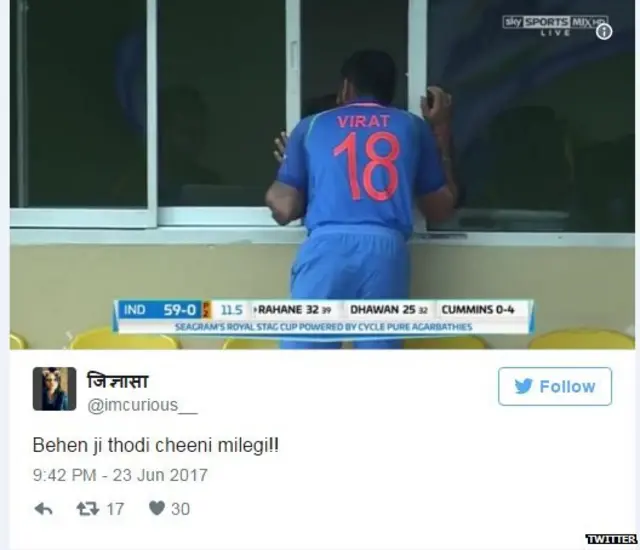This screenshot has width=640, height=550.
Task: Click the TWITTER credit label
Action: coord(611,539)
